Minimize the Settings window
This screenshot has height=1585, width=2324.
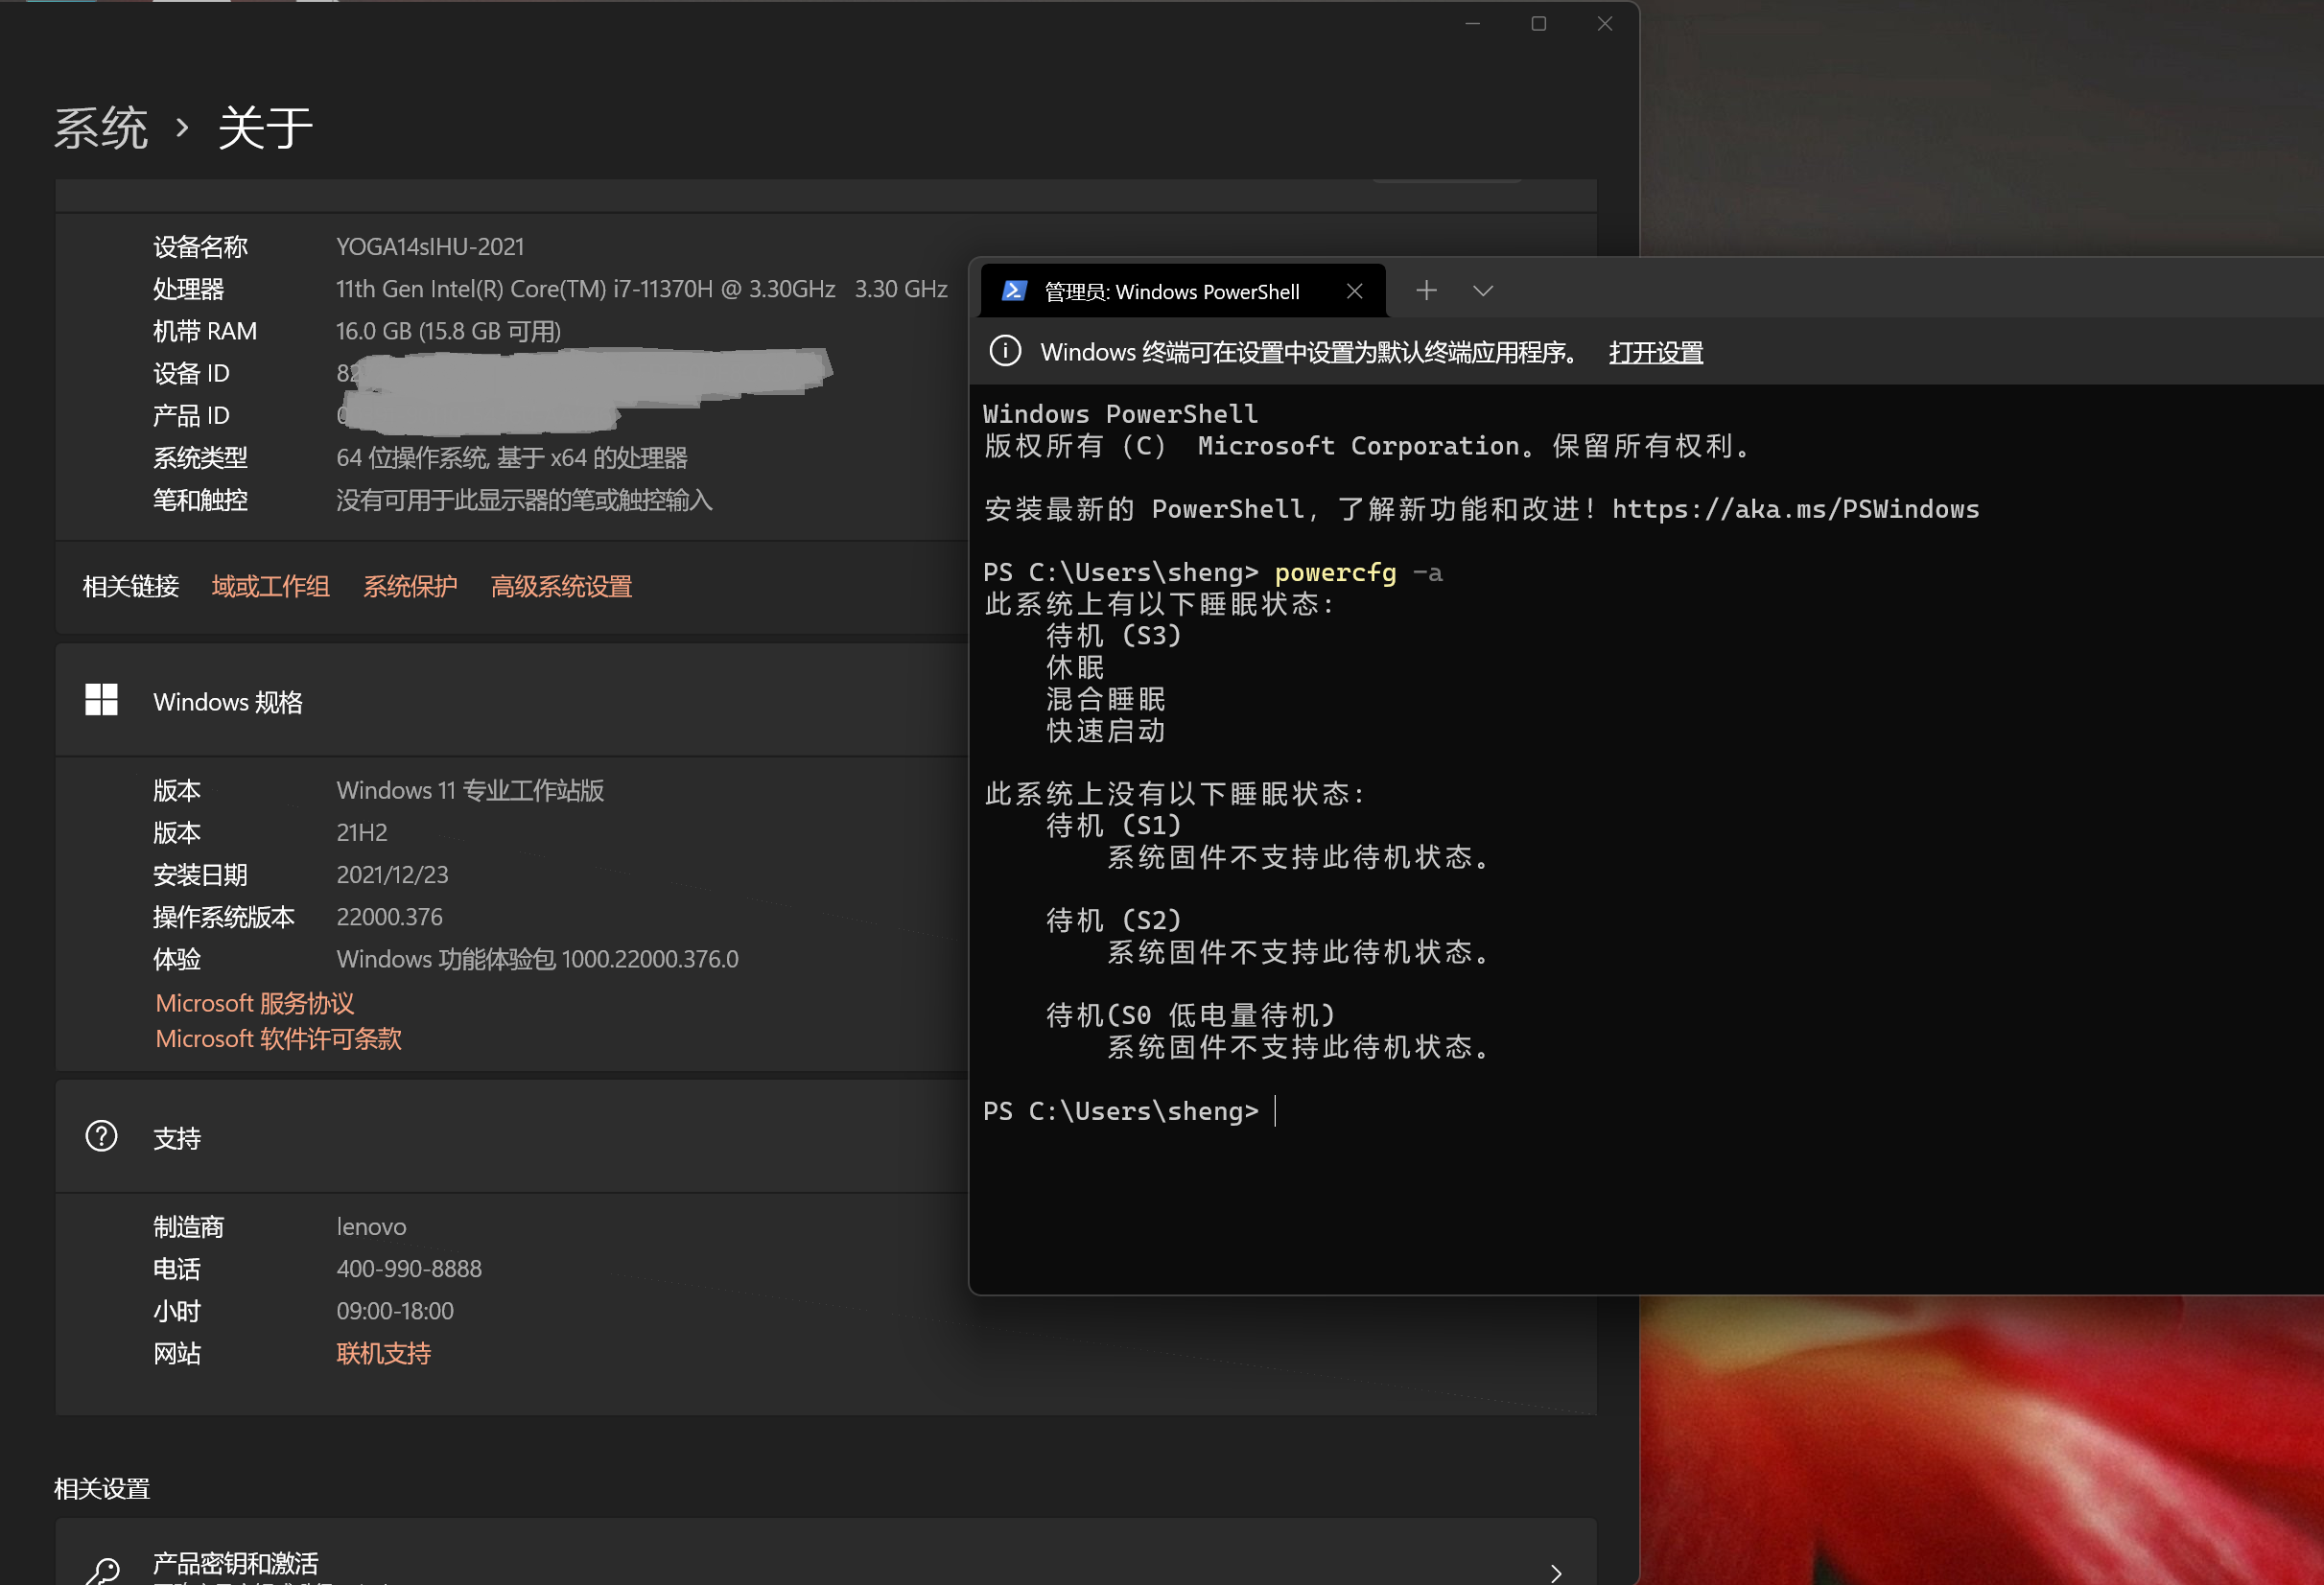(x=1472, y=23)
